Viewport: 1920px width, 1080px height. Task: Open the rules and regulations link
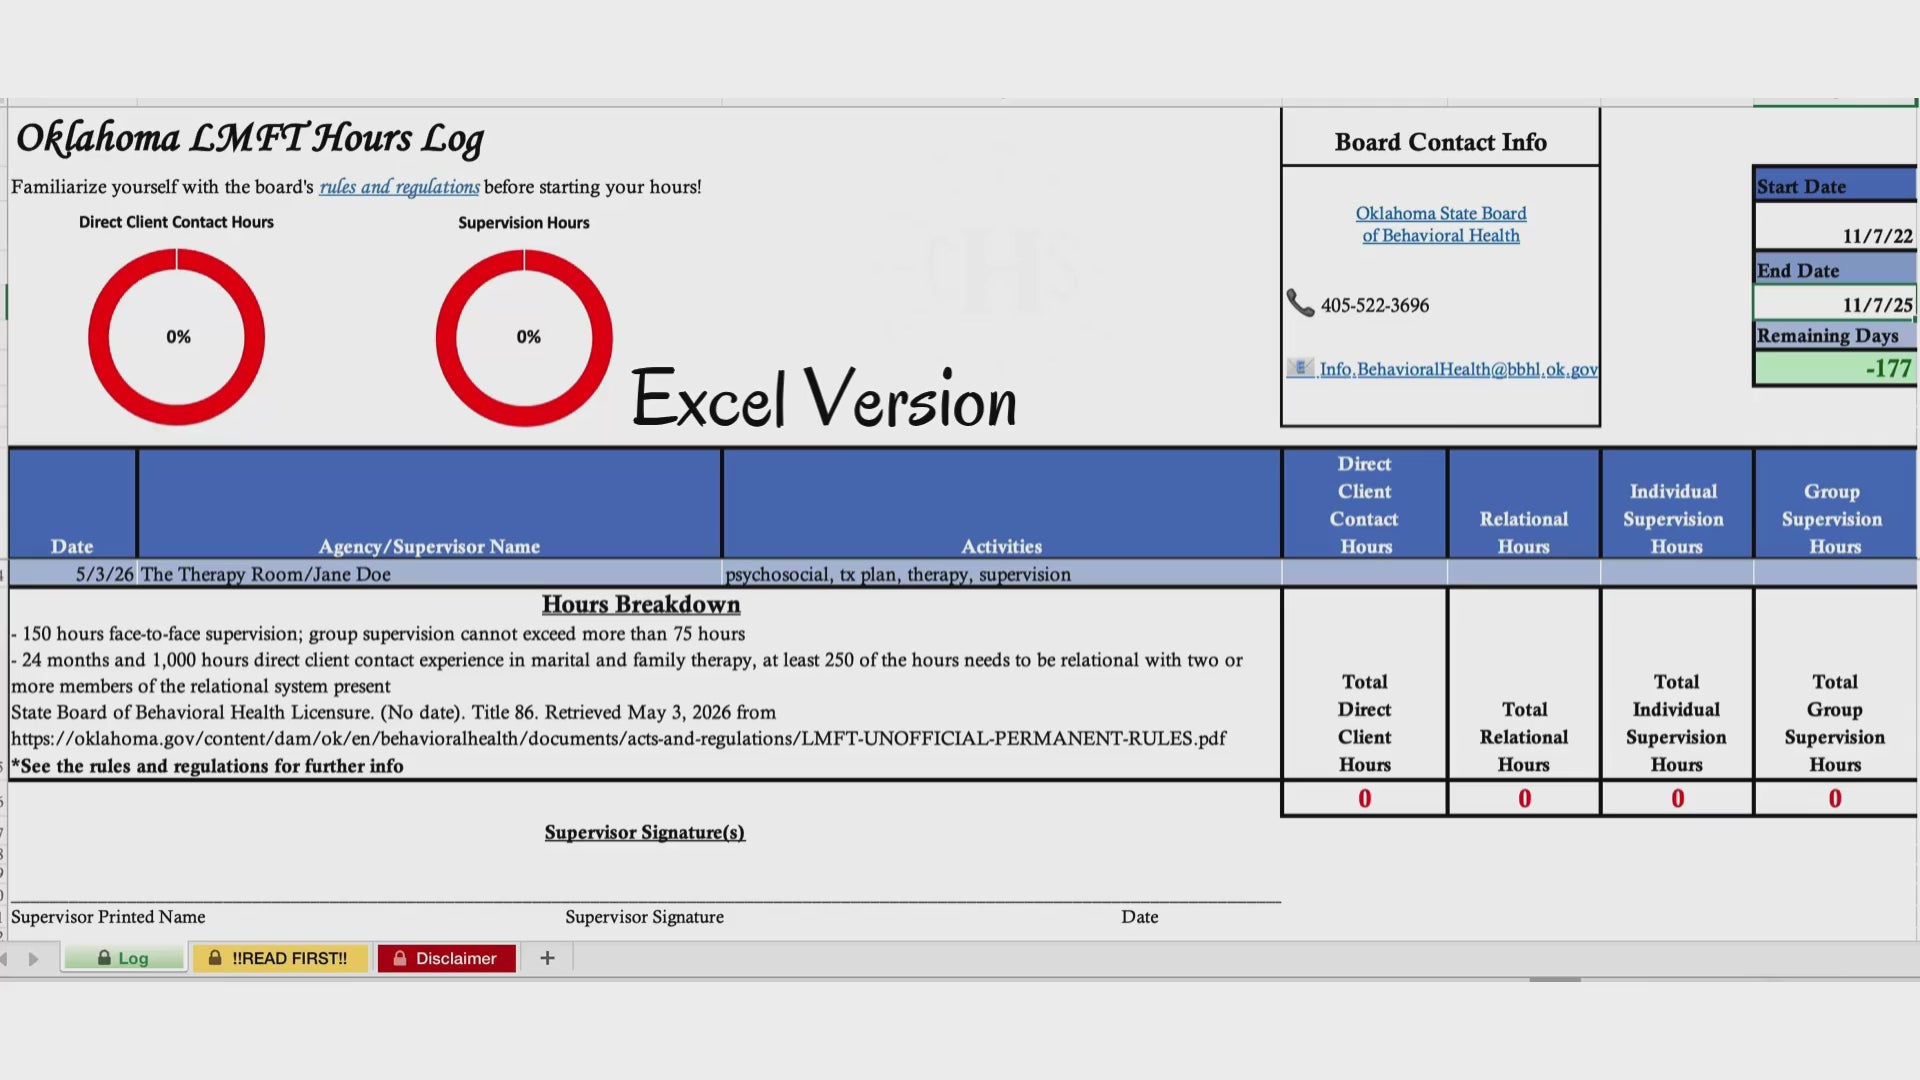pyautogui.click(x=399, y=187)
